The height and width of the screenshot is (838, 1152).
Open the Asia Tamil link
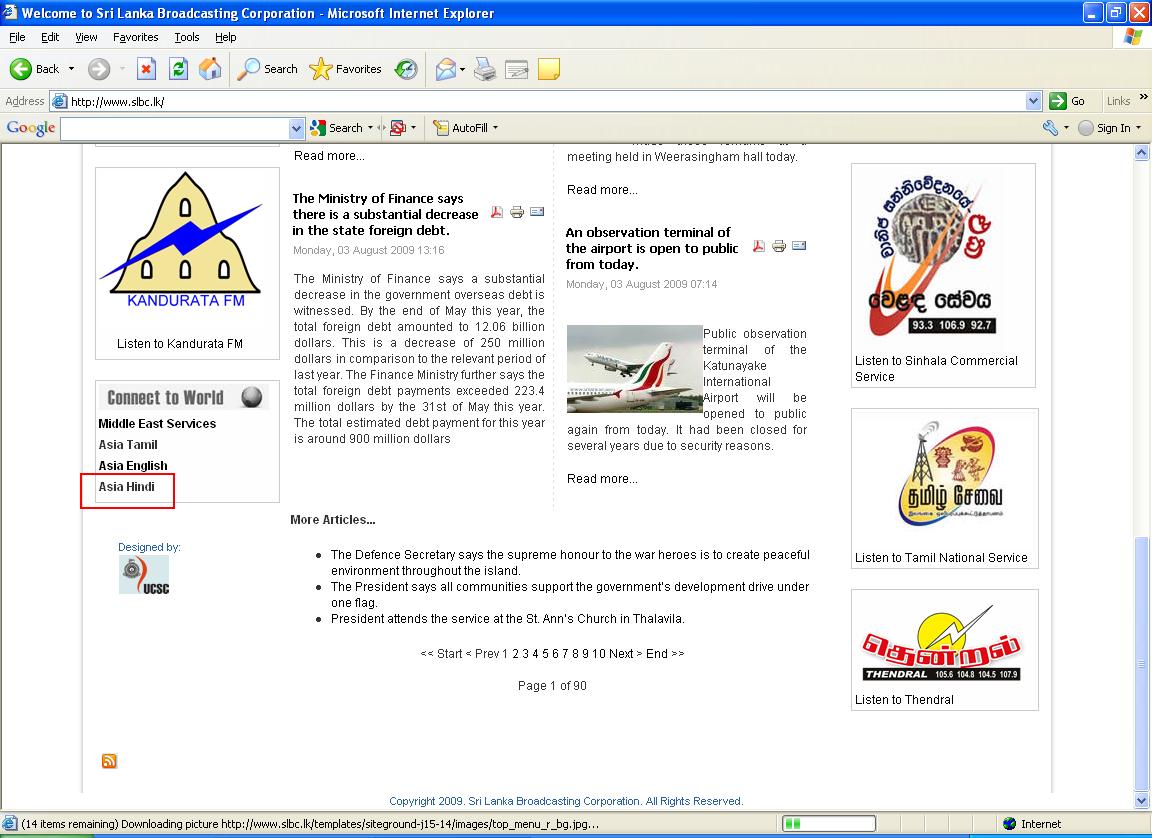(x=128, y=444)
